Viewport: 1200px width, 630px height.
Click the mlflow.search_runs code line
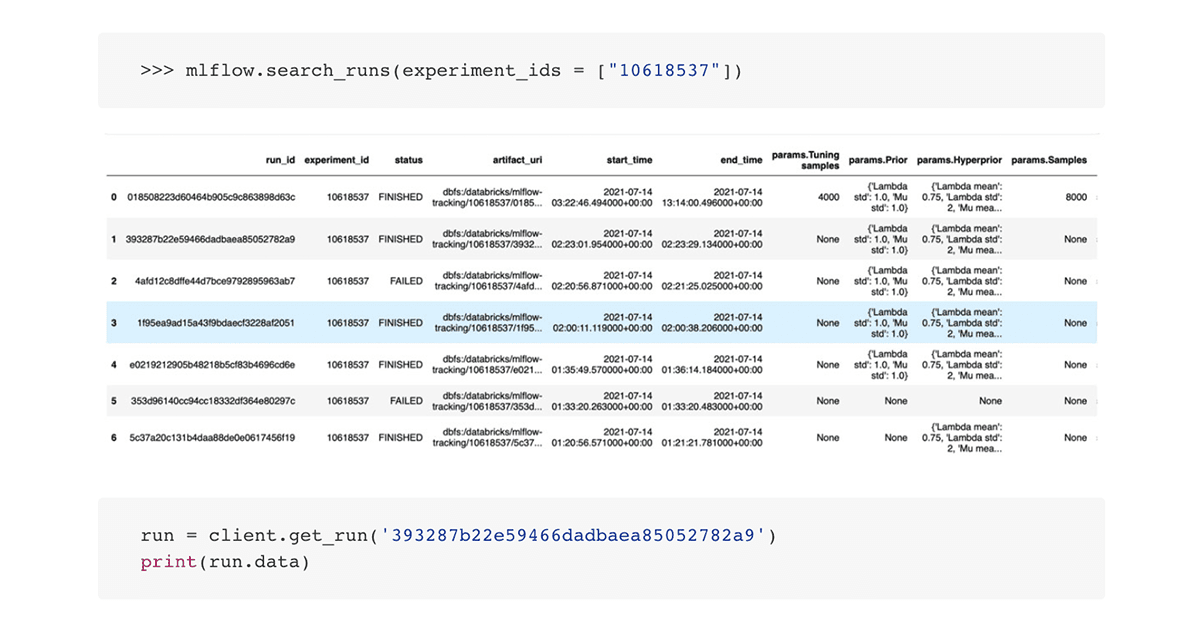[x=441, y=71]
